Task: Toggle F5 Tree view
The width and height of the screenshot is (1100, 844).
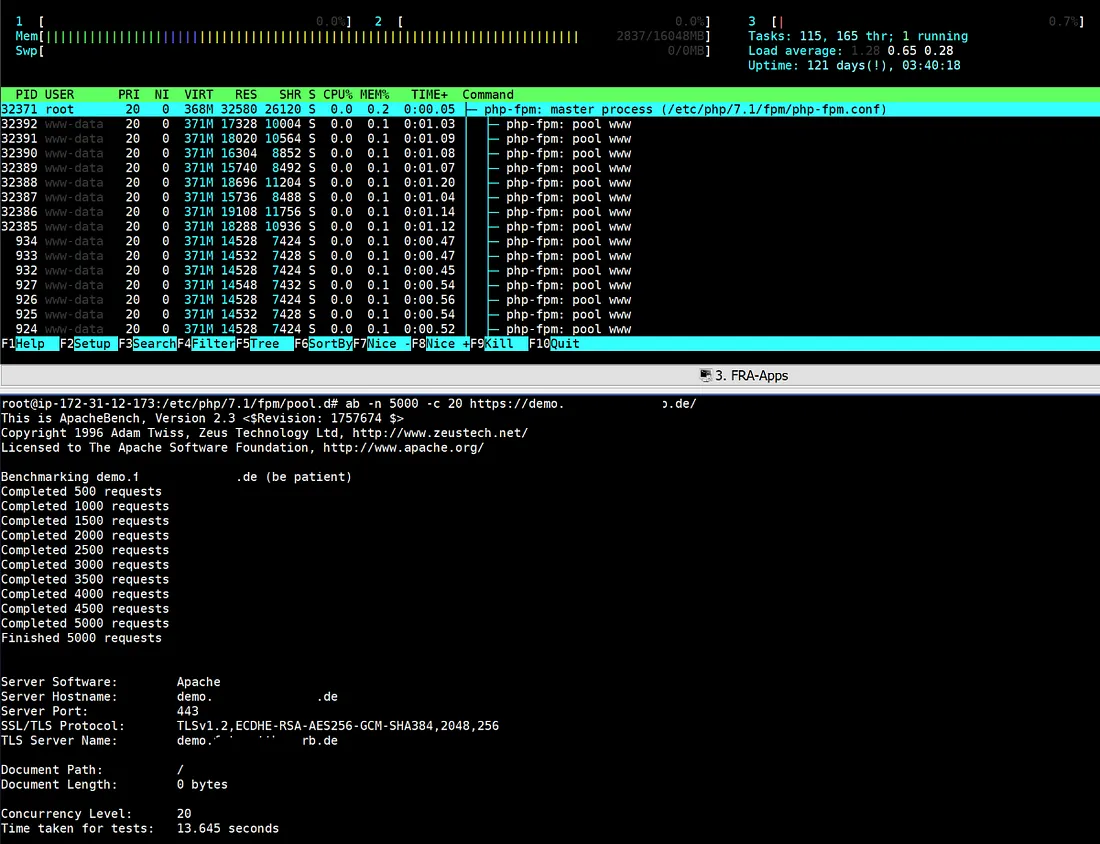Action: pyautogui.click(x=264, y=344)
